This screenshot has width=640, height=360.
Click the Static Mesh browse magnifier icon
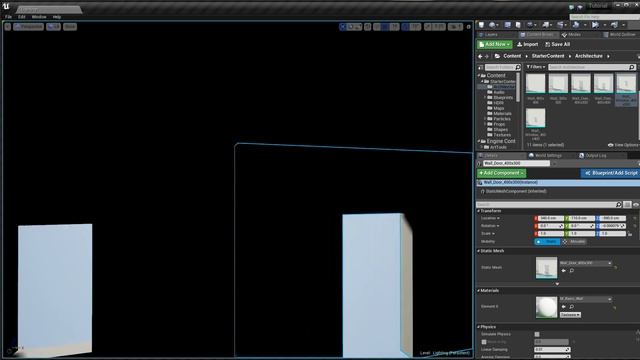(572, 271)
